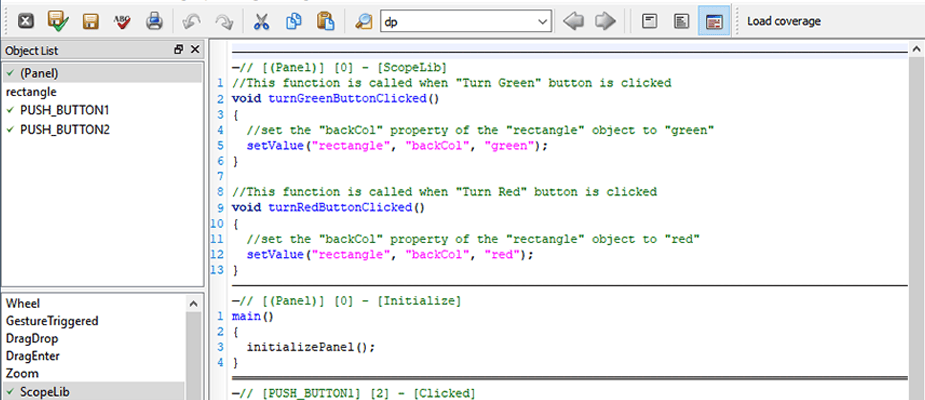
Task: Click the comment about "Turn Green" button
Action: [x=451, y=83]
